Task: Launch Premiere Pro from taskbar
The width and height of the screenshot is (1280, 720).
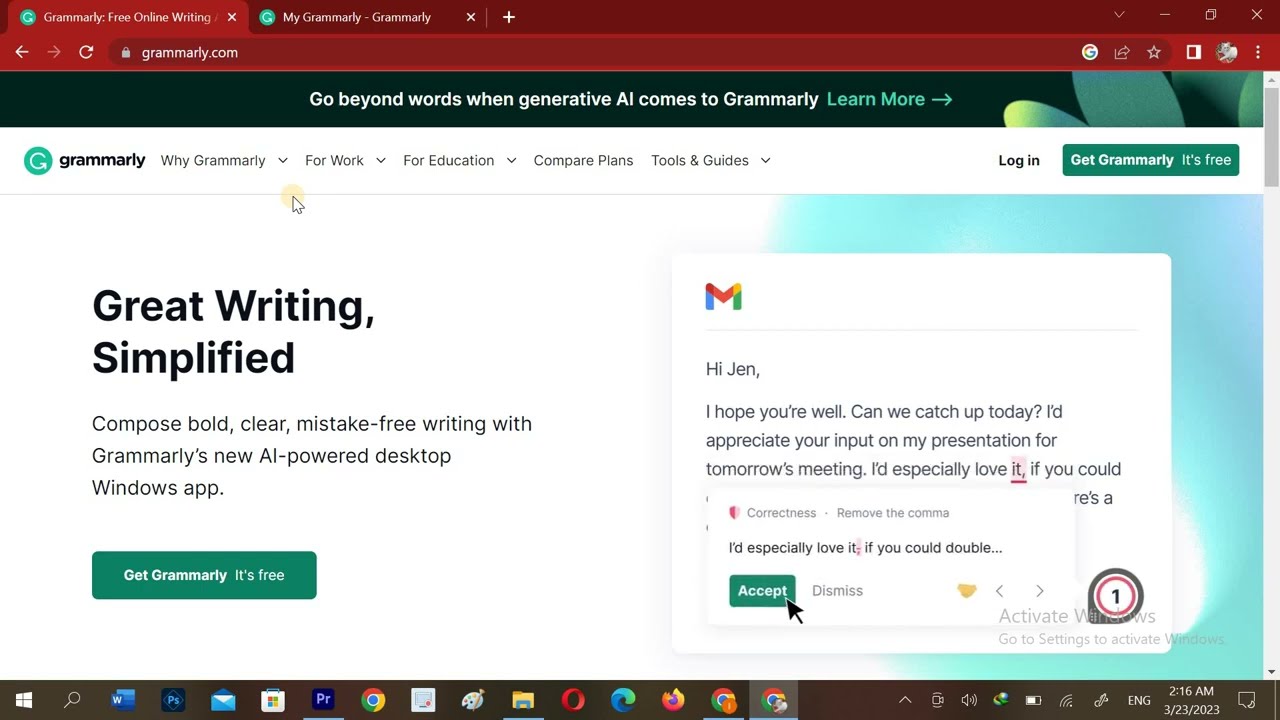Action: point(323,700)
